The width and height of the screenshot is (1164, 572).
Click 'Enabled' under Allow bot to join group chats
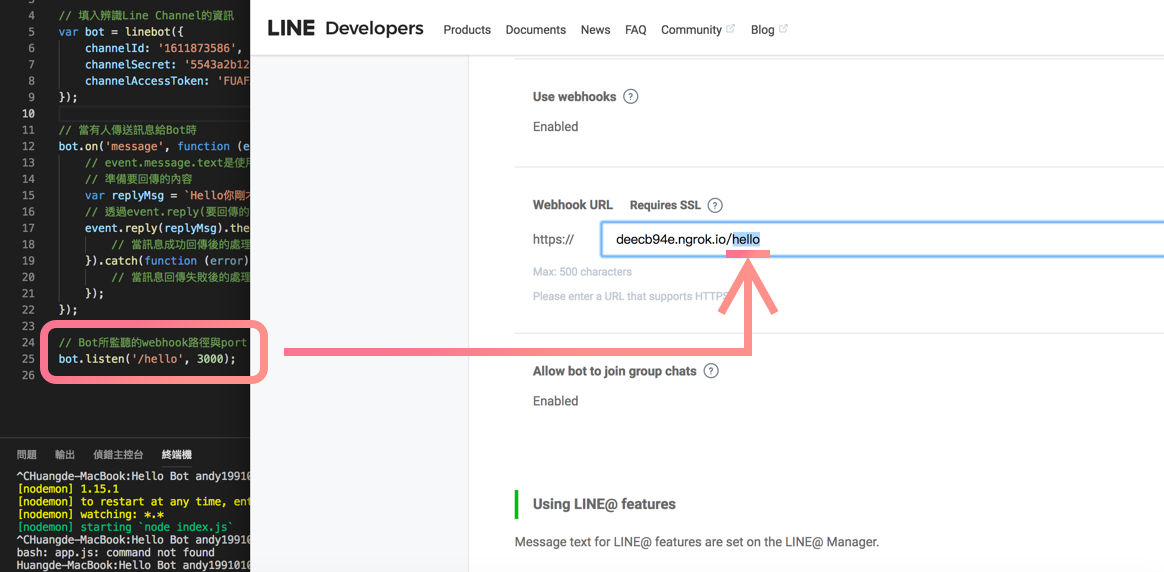point(555,401)
